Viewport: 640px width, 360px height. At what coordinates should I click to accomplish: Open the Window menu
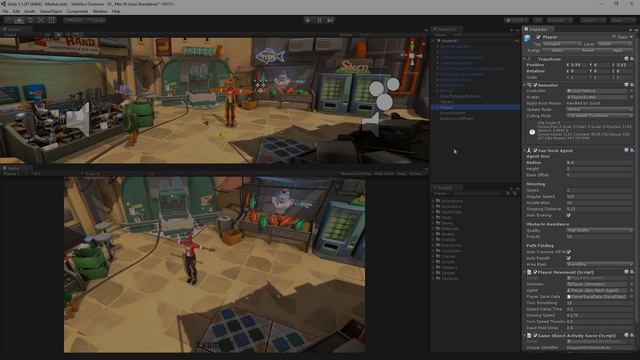point(100,11)
